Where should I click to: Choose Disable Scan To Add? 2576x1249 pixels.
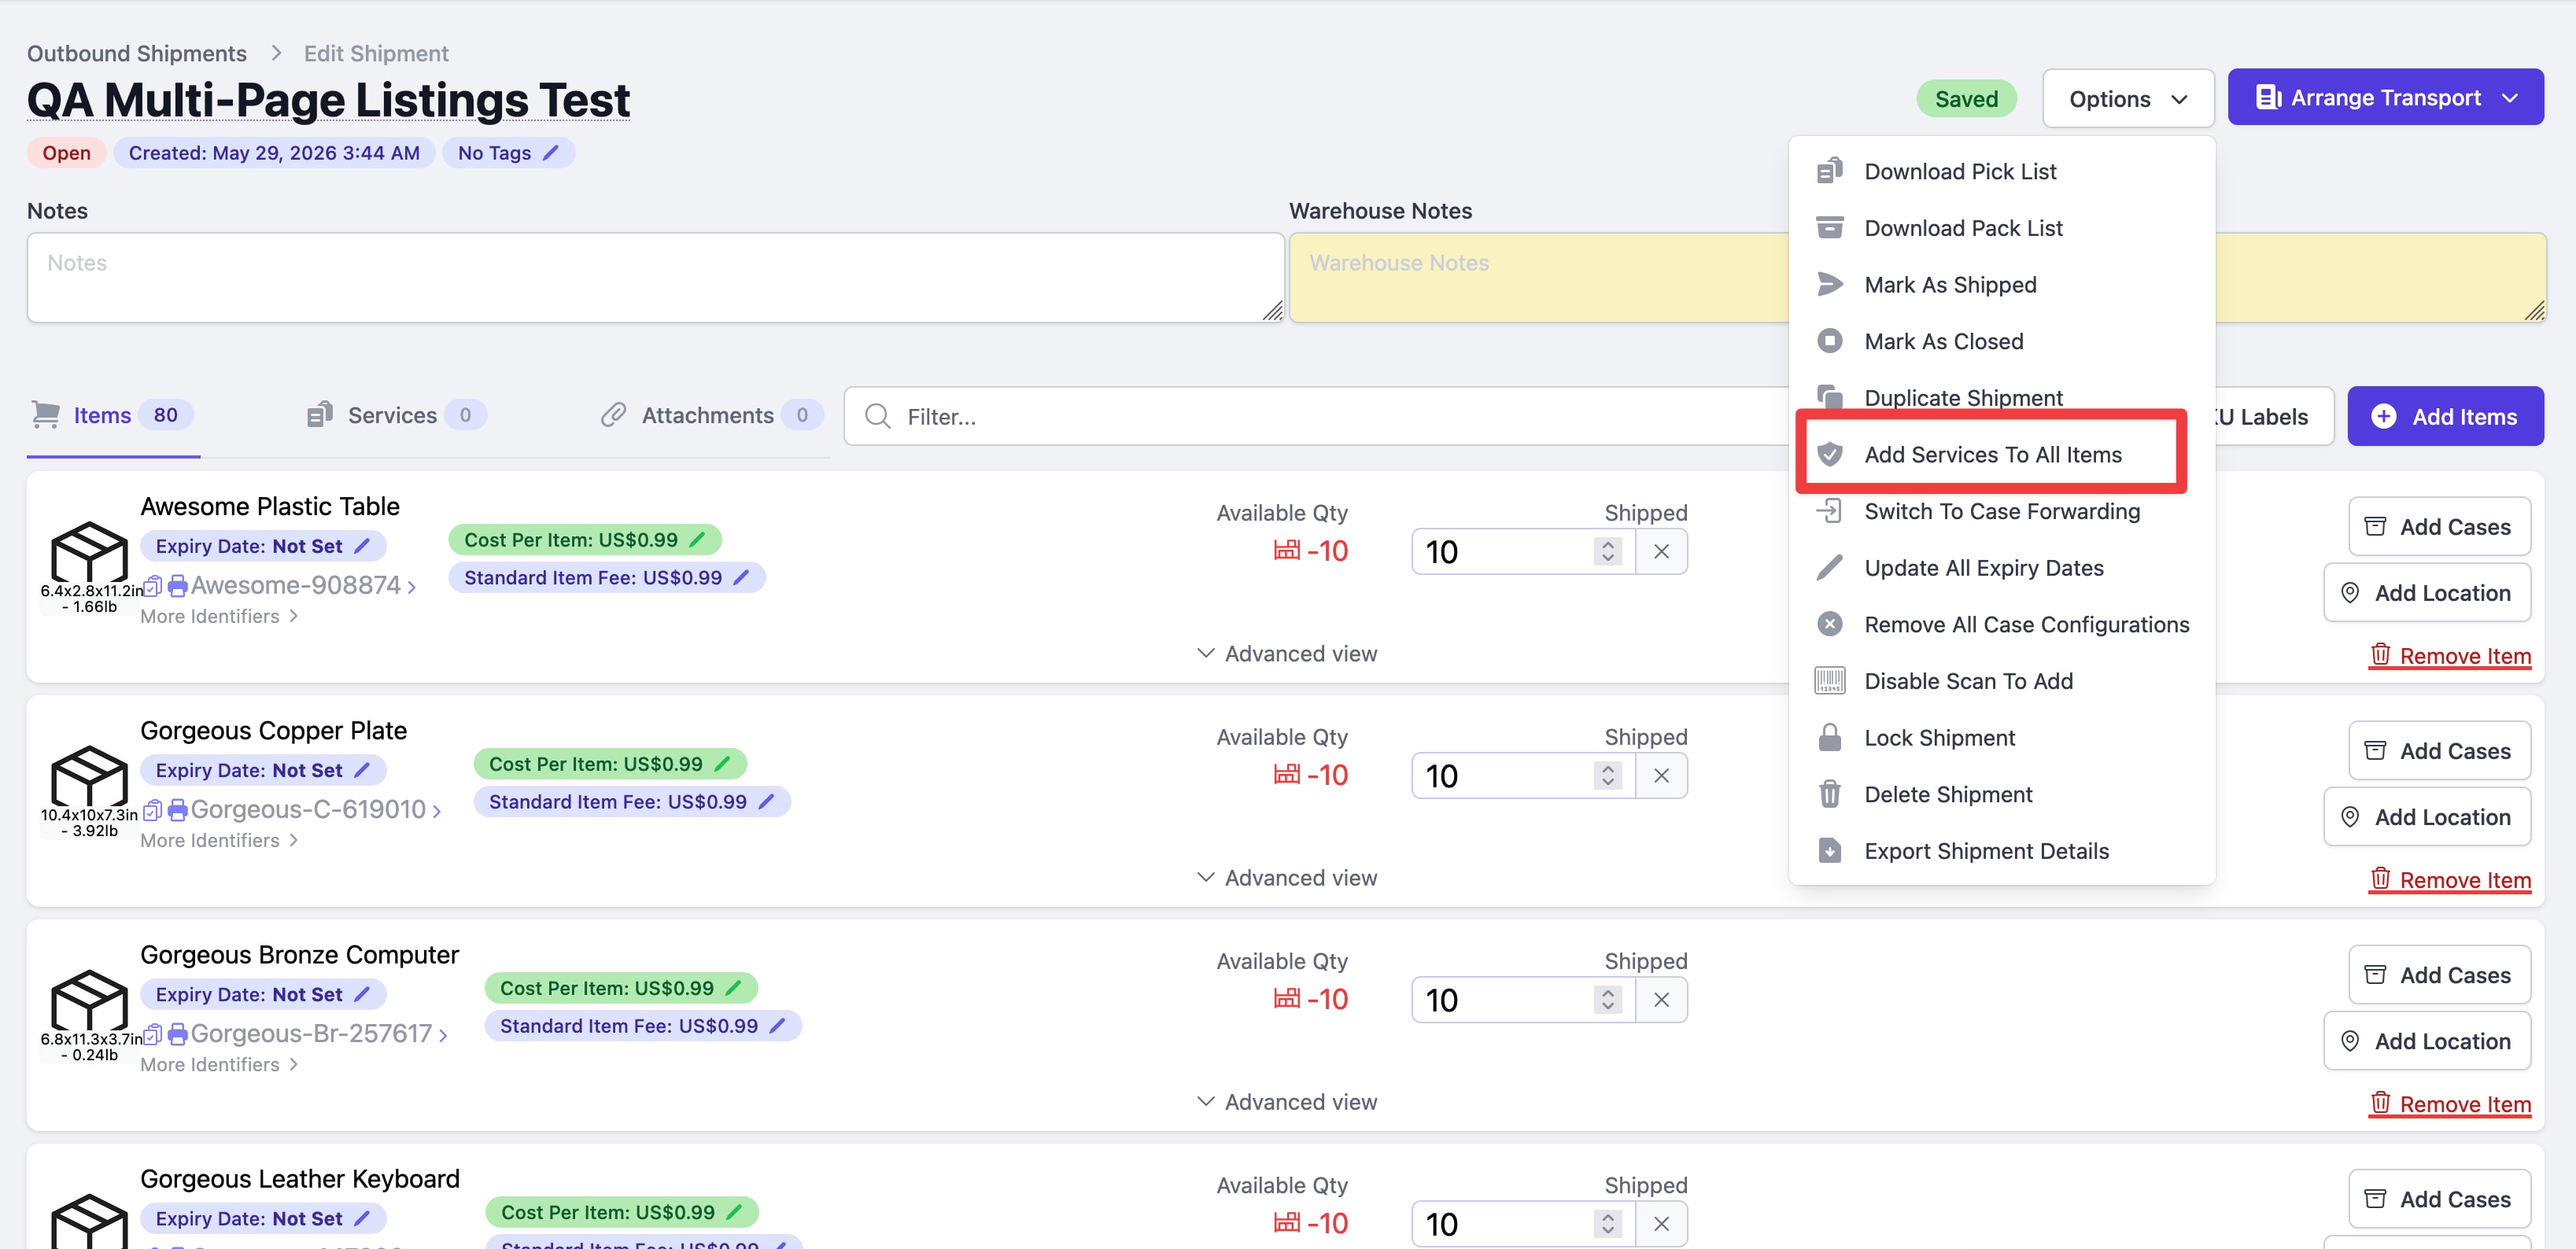click(2001, 681)
